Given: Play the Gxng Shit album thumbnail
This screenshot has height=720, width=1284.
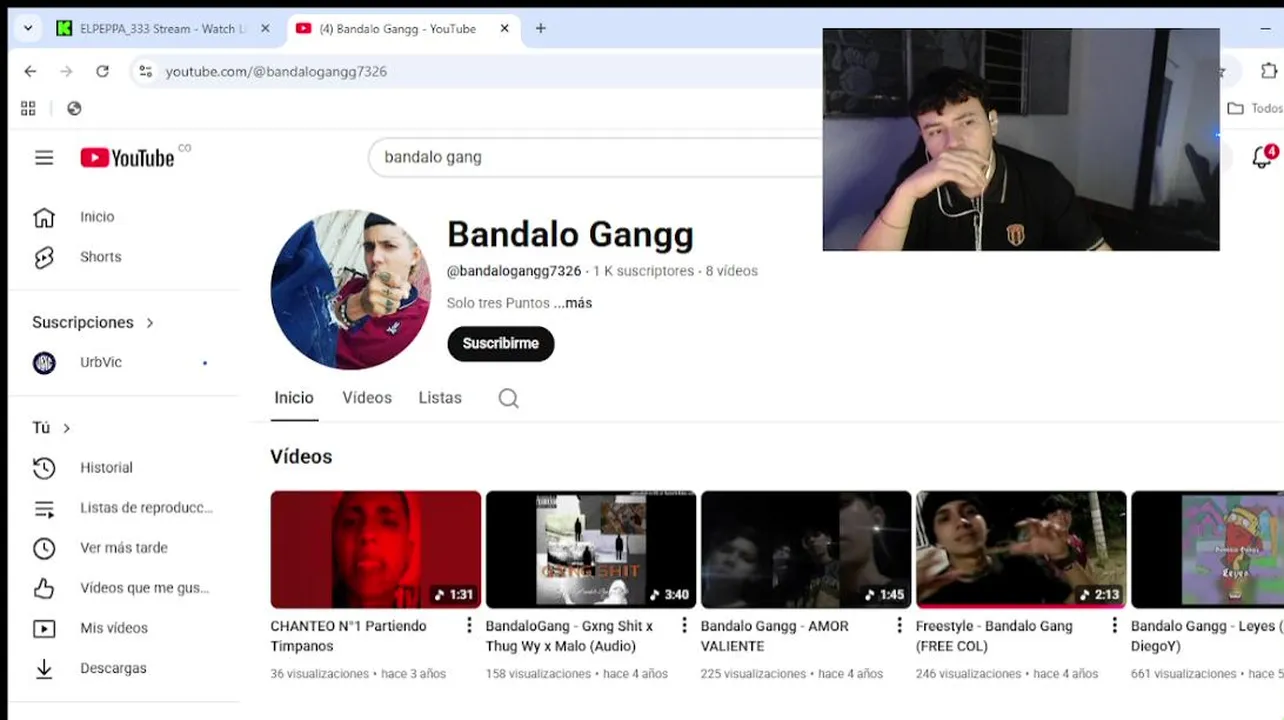Looking at the screenshot, I should pos(590,549).
